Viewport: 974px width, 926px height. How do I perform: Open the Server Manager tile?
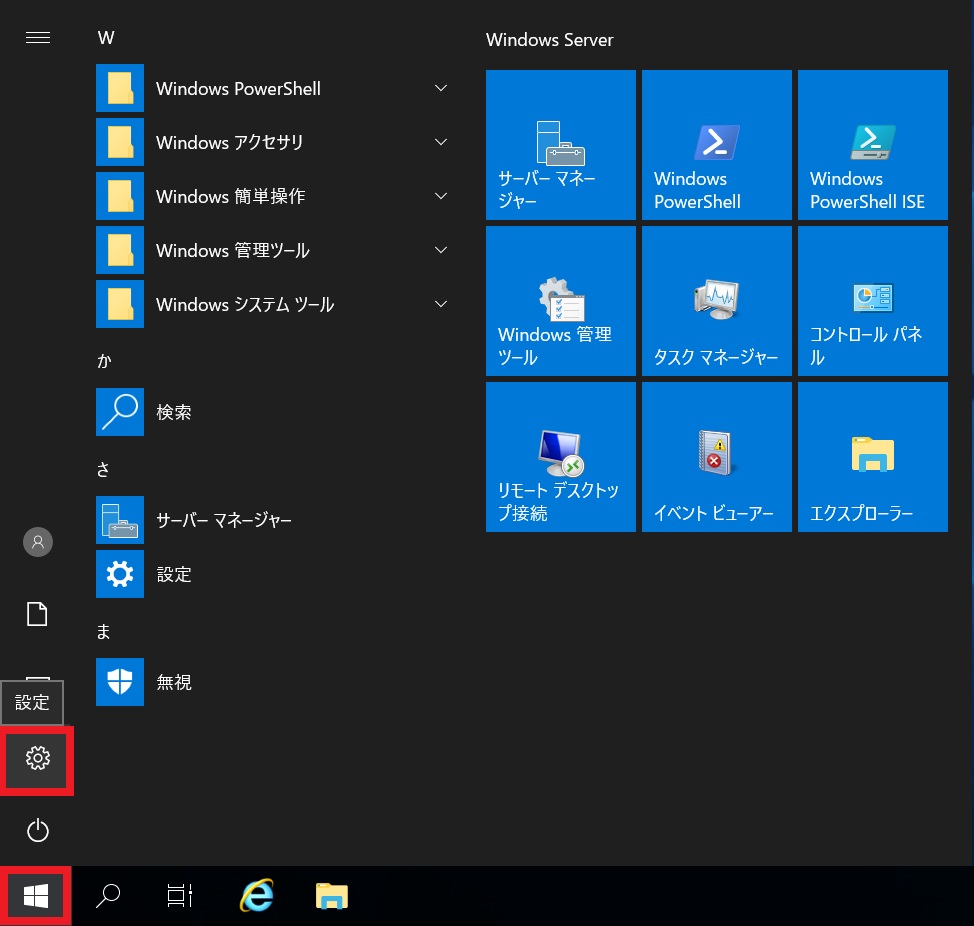coord(560,145)
